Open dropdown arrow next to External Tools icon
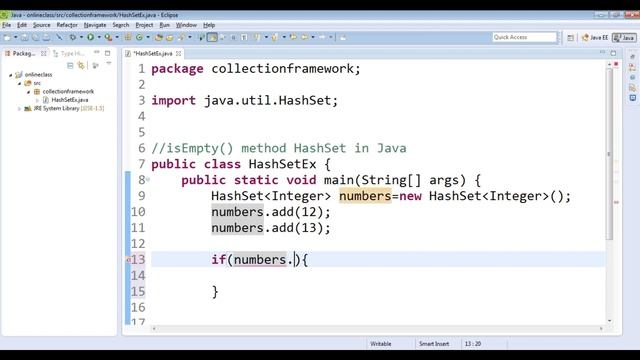The image size is (640, 360). [117, 37]
